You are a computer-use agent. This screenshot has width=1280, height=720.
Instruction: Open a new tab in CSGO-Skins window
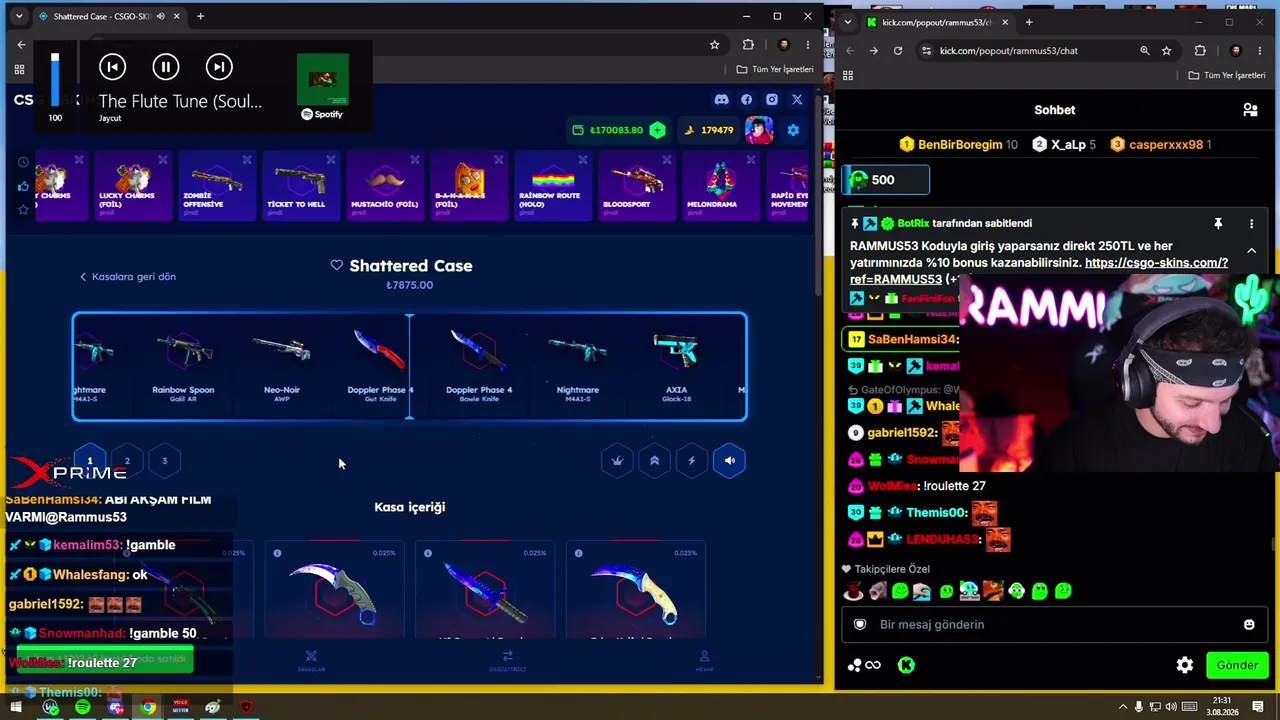pyautogui.click(x=200, y=16)
